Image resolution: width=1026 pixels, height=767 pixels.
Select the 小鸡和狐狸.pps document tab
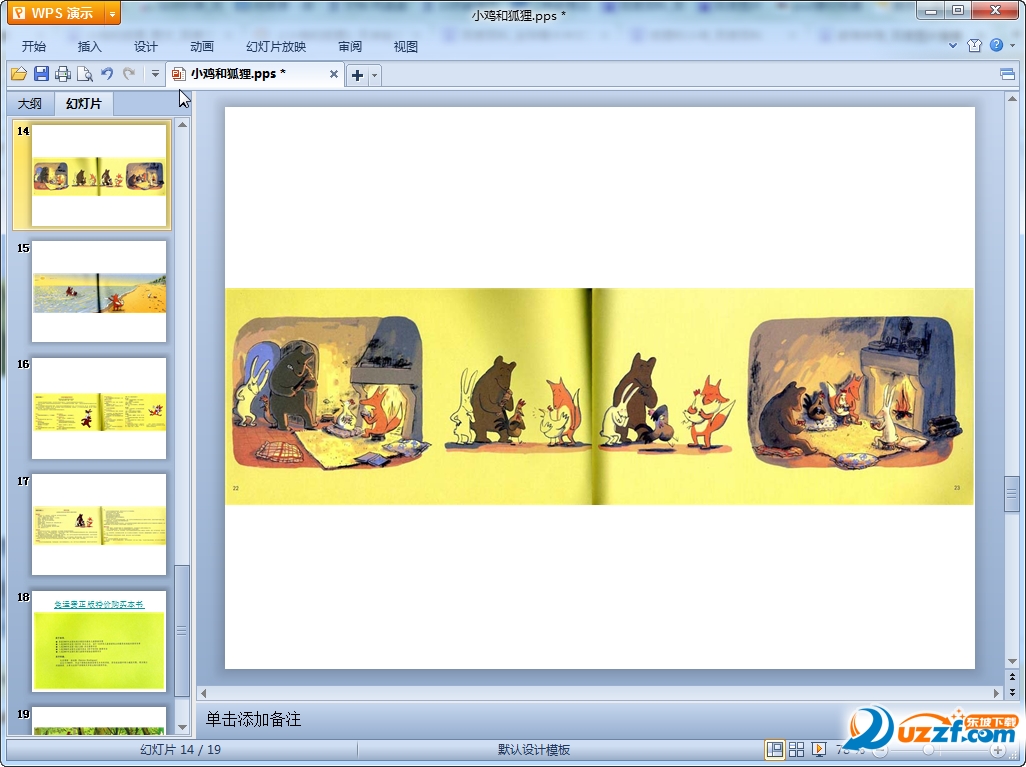[253, 74]
